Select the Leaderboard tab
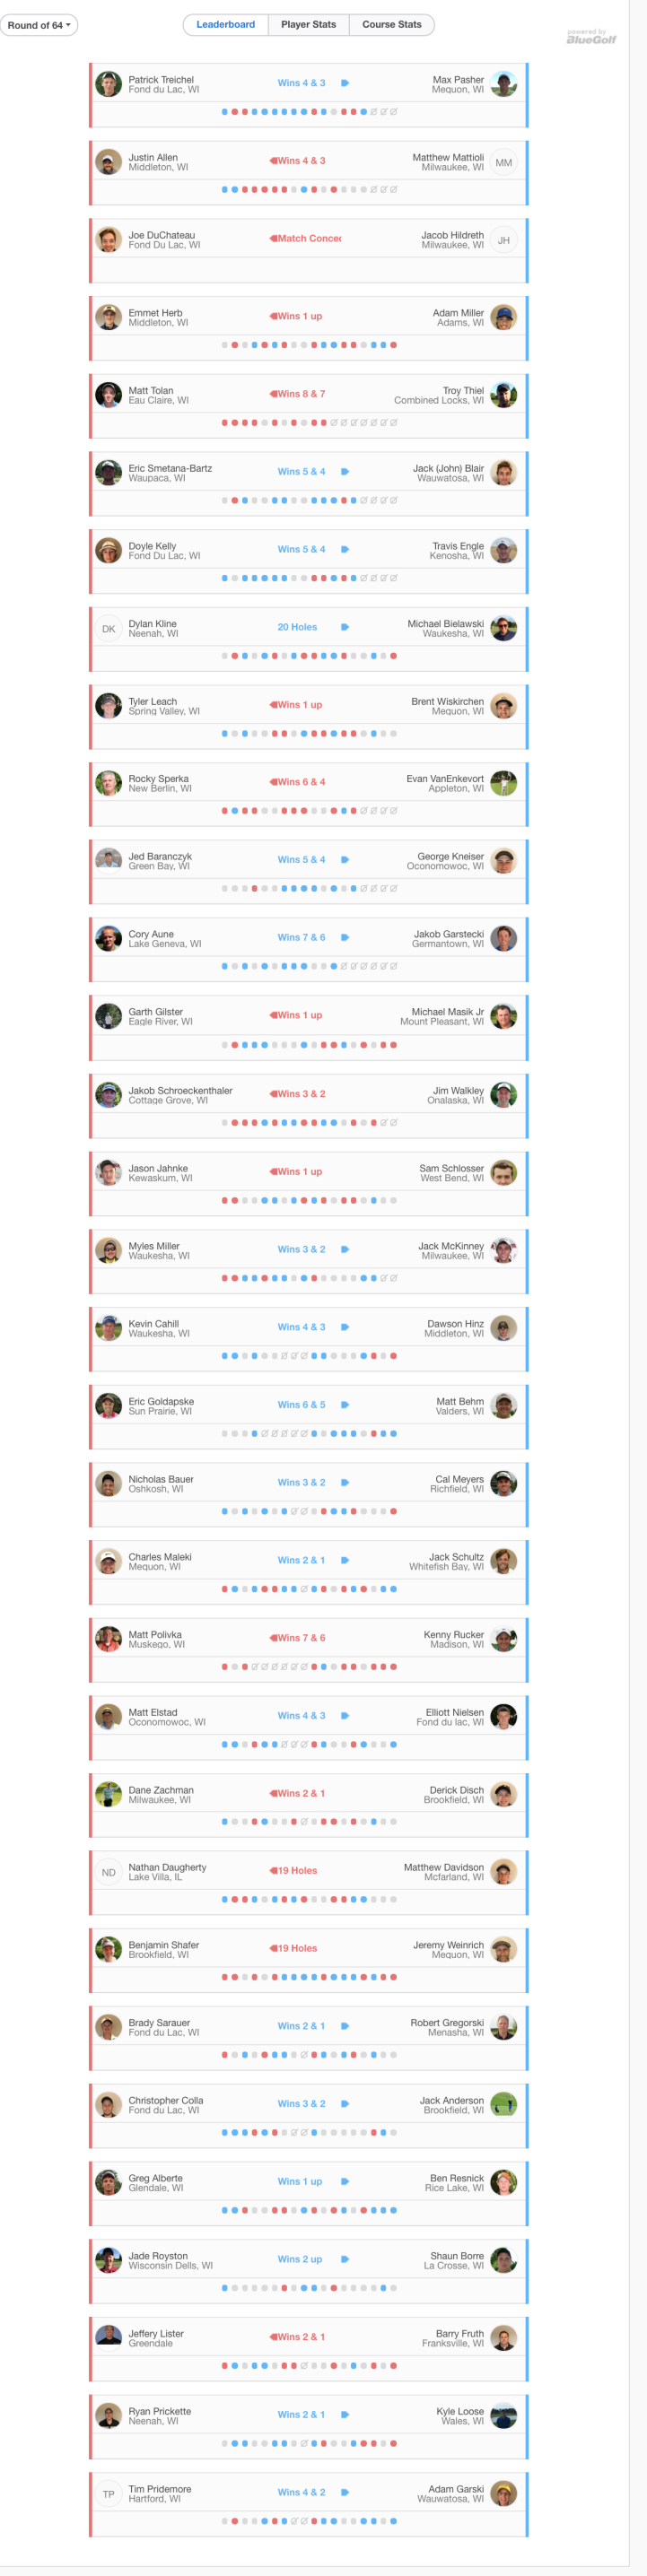The image size is (647, 2576). click(225, 25)
